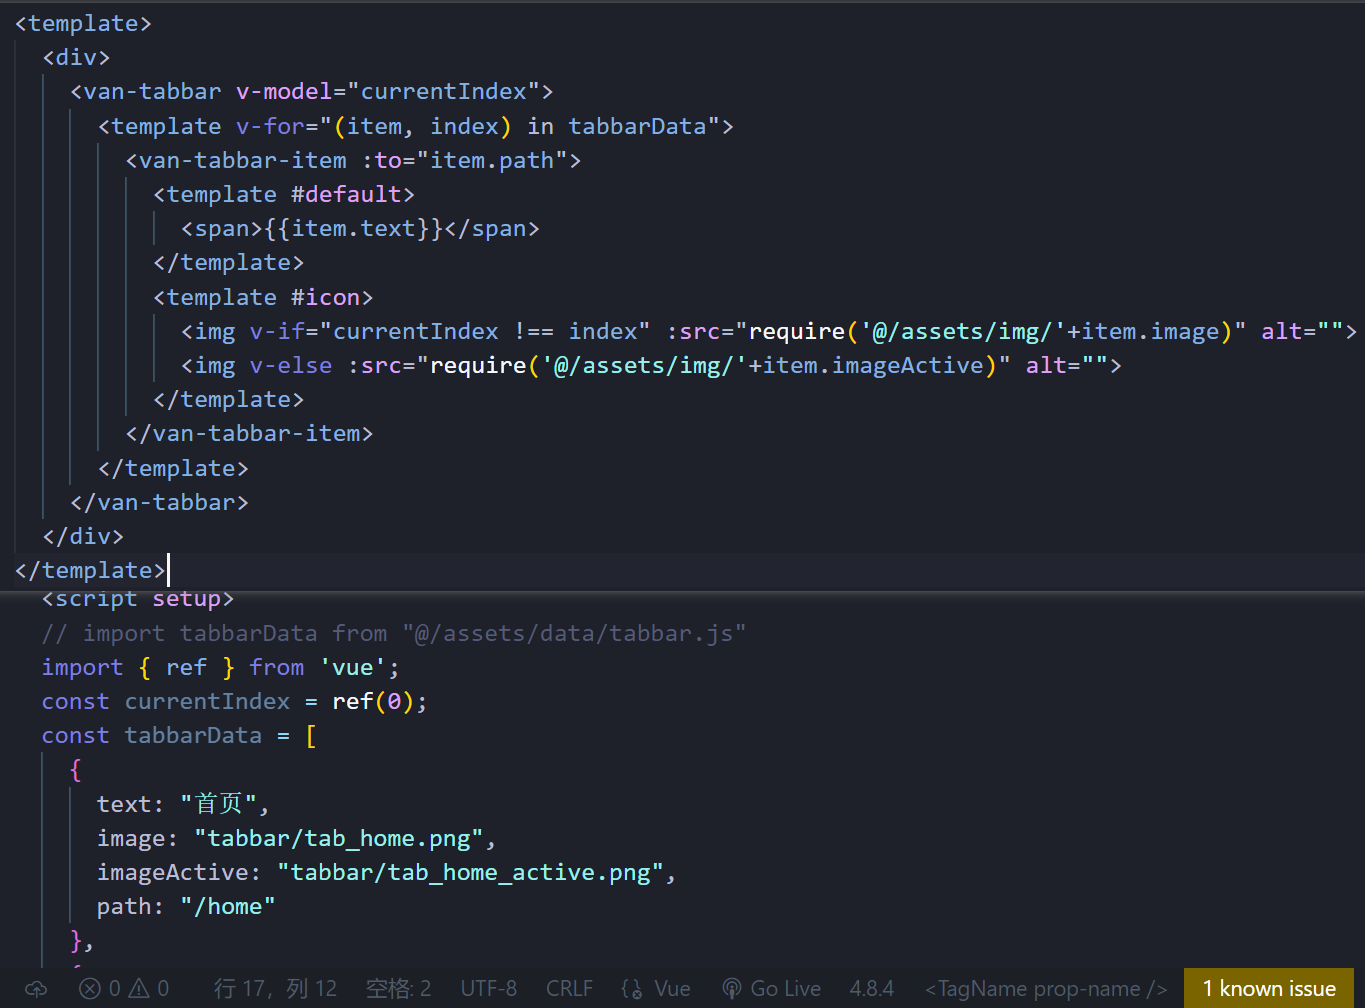Click the text: "首页" line
The image size is (1365, 1008).
click(183, 804)
